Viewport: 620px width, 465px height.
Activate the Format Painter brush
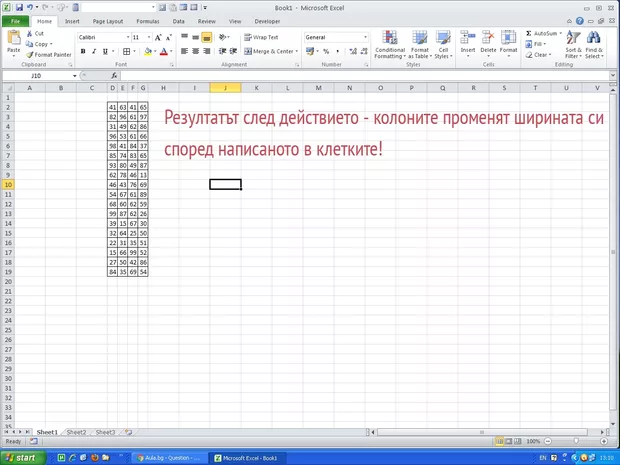pos(30,55)
